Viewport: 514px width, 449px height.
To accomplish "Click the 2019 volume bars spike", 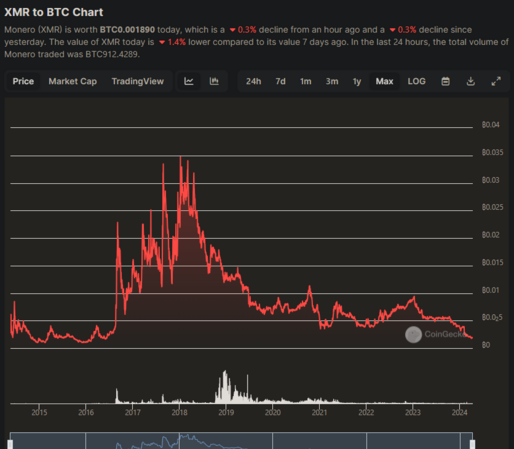I will point(225,387).
